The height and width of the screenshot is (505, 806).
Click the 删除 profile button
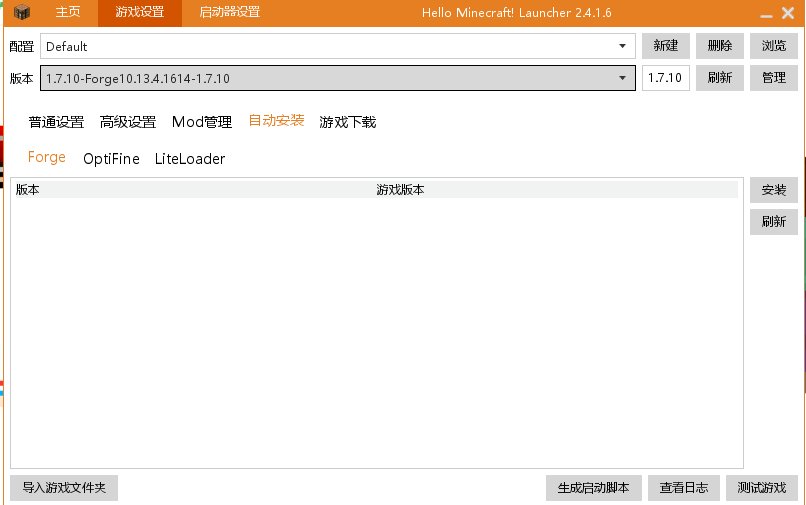720,46
